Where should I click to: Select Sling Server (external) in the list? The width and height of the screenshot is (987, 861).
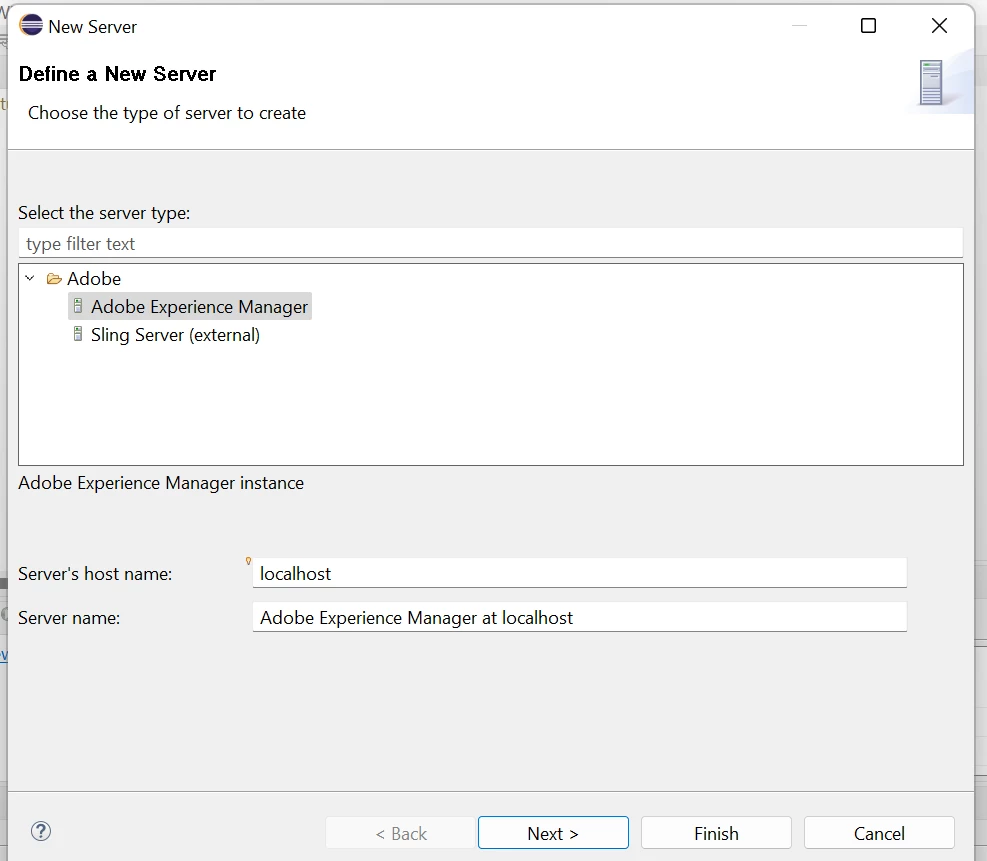tap(175, 335)
